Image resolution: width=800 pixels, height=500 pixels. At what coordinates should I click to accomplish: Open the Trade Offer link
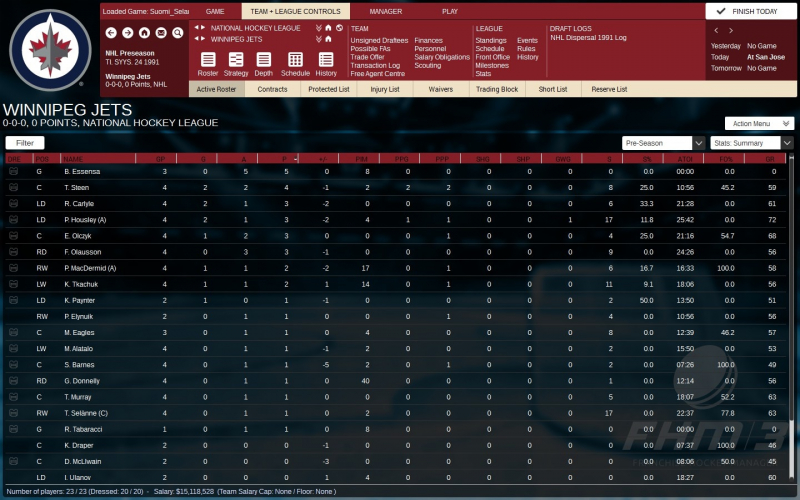pos(367,57)
